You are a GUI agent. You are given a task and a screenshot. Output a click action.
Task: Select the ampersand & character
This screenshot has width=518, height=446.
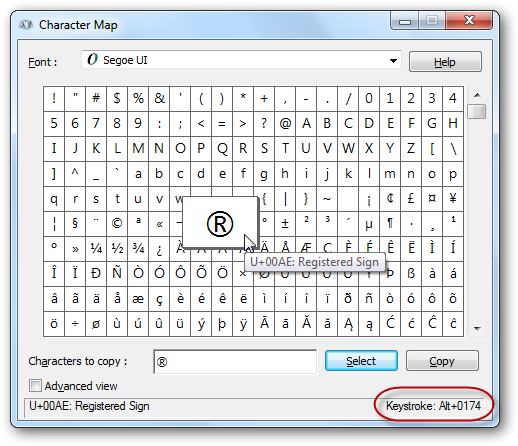pyautogui.click(x=159, y=99)
